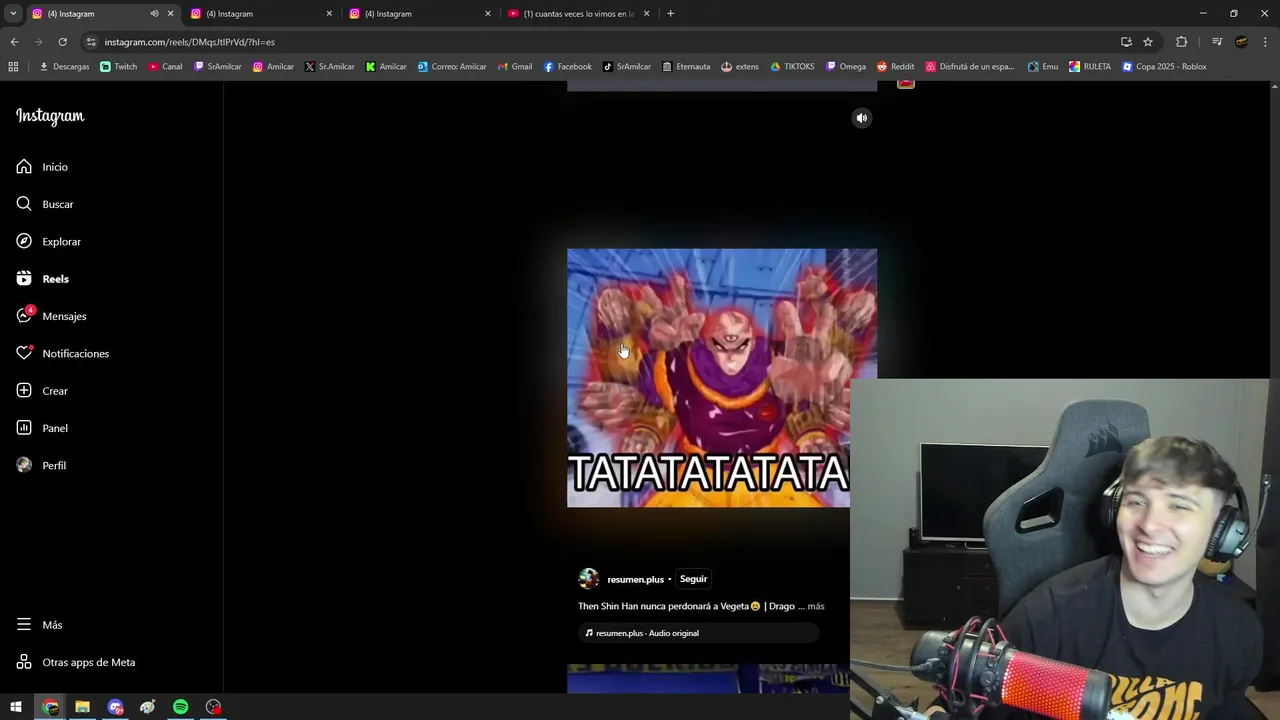Follow resumen.plus with Seguir button
This screenshot has height=720, width=1280.
(x=693, y=579)
